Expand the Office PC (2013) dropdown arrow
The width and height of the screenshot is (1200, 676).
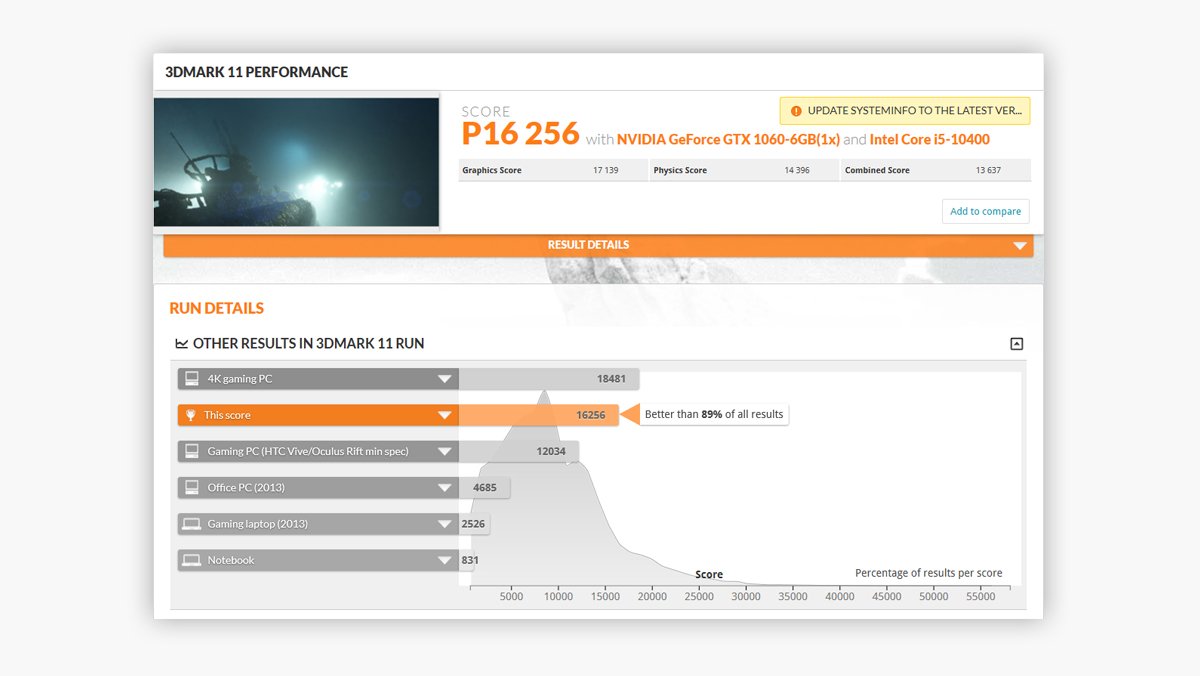(445, 488)
